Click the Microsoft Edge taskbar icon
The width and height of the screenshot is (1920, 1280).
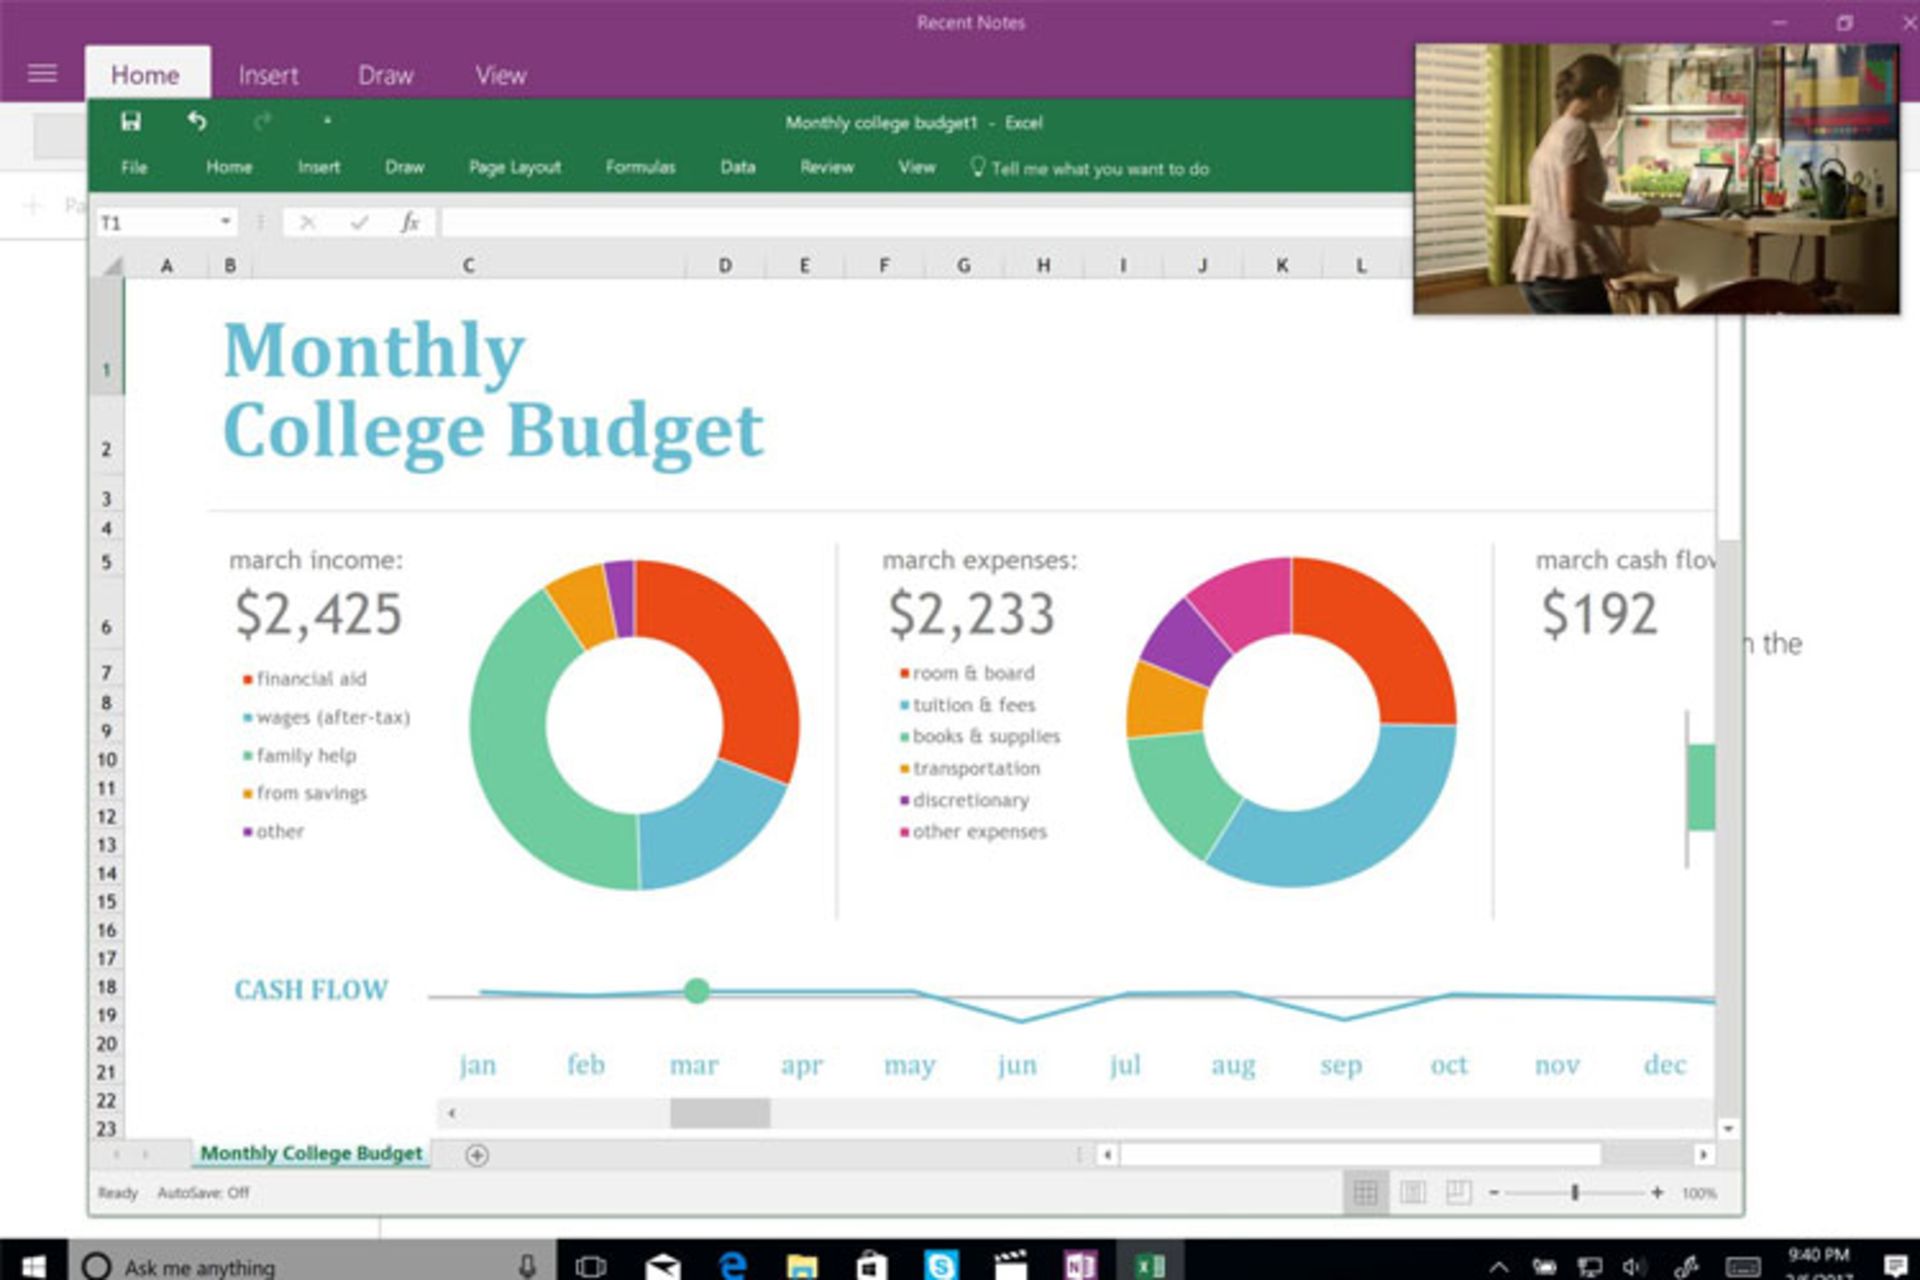click(x=733, y=1265)
